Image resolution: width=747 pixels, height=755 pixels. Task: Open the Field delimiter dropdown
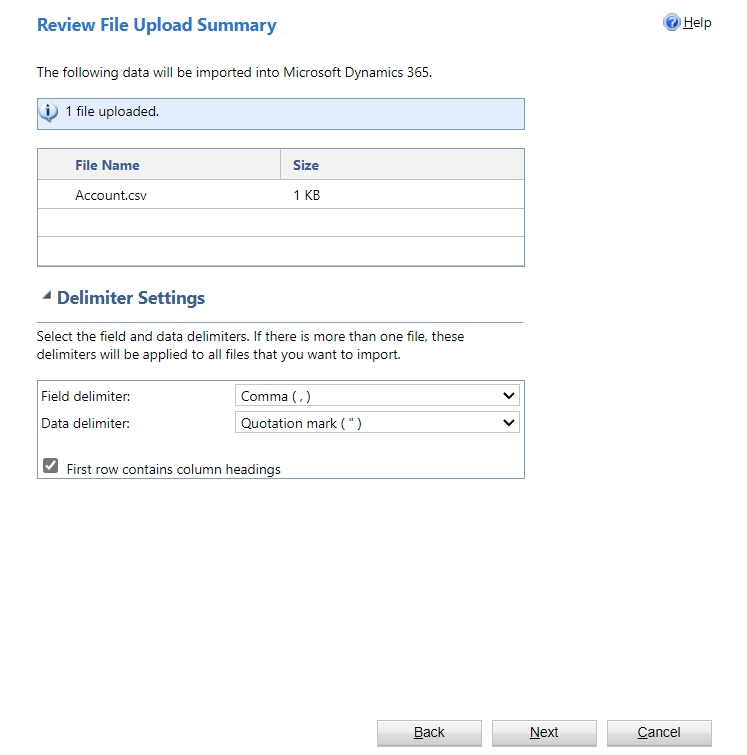click(x=377, y=396)
